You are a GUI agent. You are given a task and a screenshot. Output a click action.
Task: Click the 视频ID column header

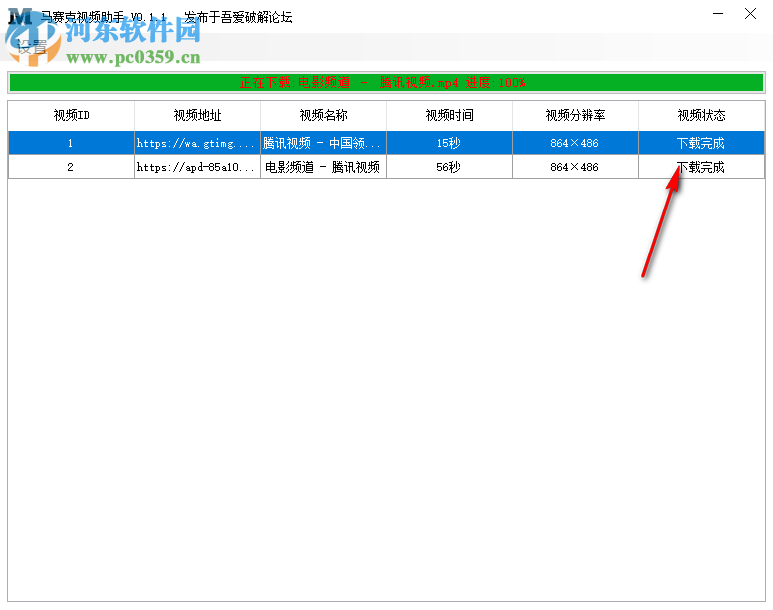coord(71,115)
